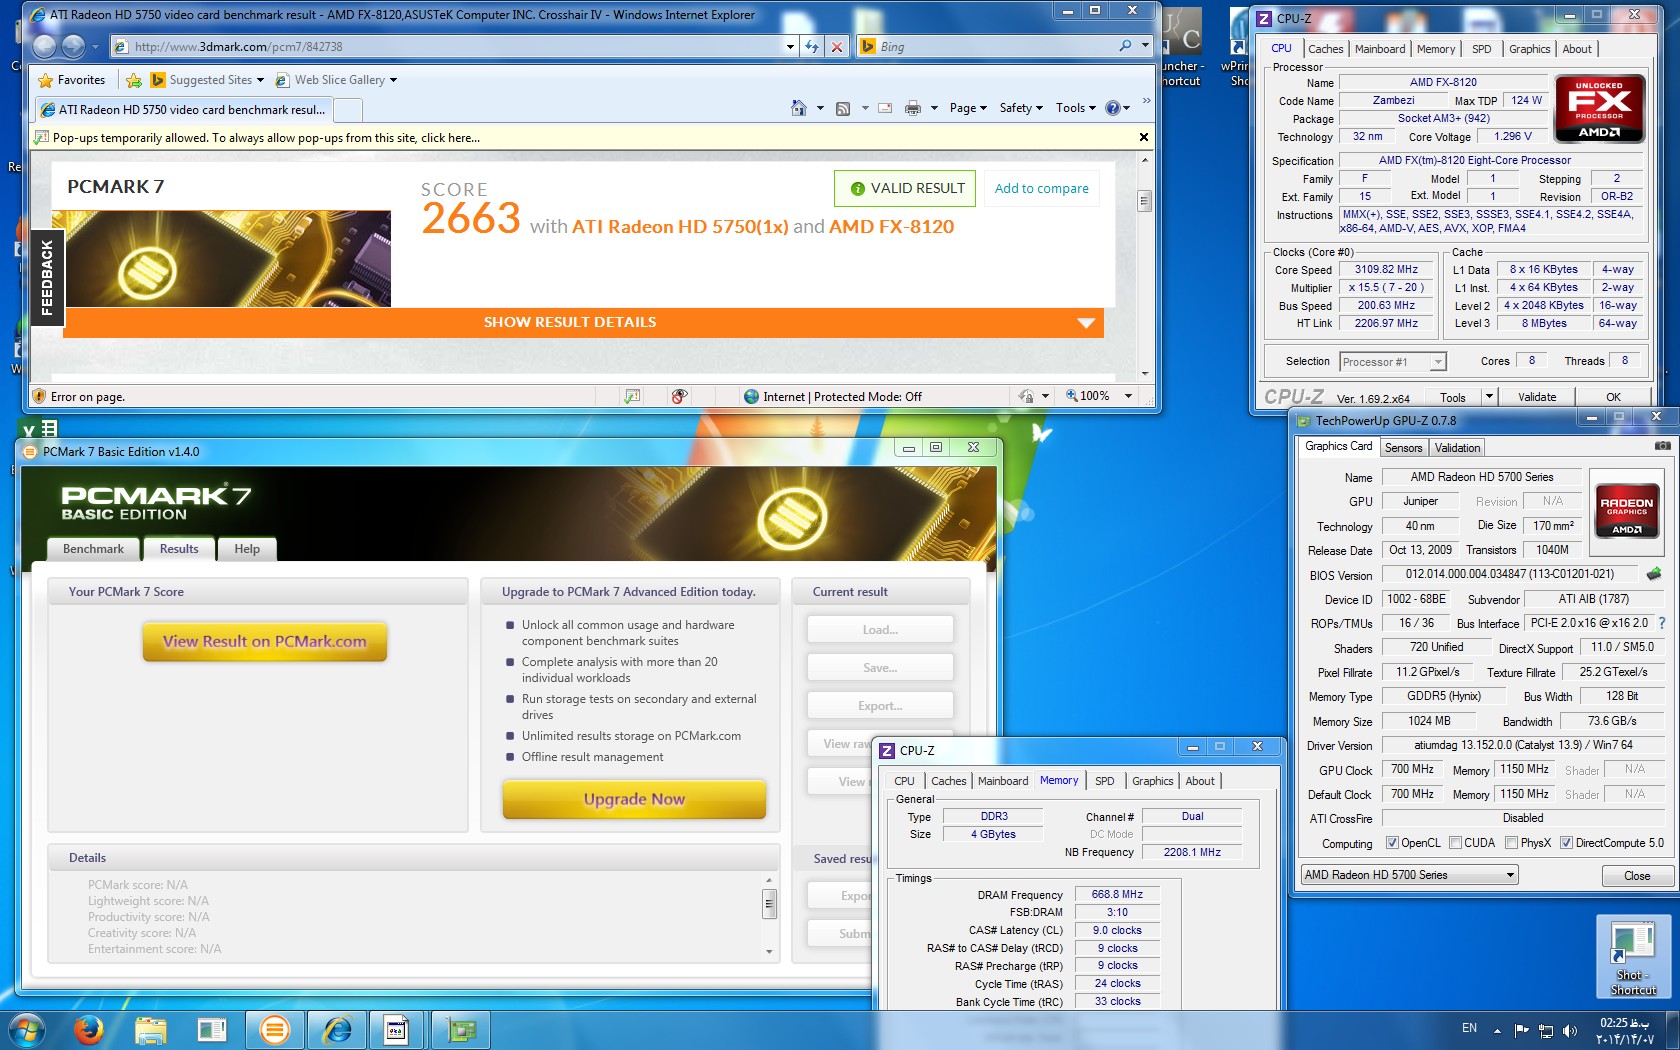Viewport: 1680px width, 1050px height.
Task: Toggle the OpenCL checkbox in GPU-Z
Action: 1392,843
